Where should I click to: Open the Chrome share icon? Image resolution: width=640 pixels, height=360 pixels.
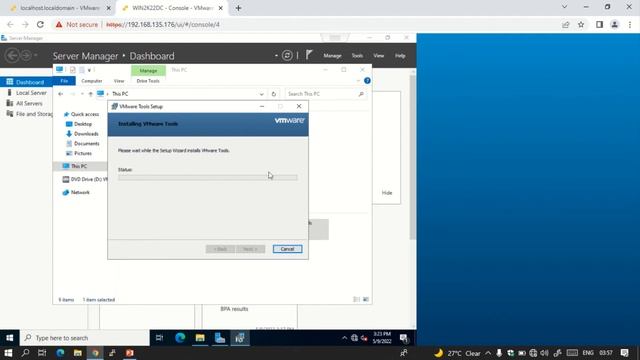point(566,24)
